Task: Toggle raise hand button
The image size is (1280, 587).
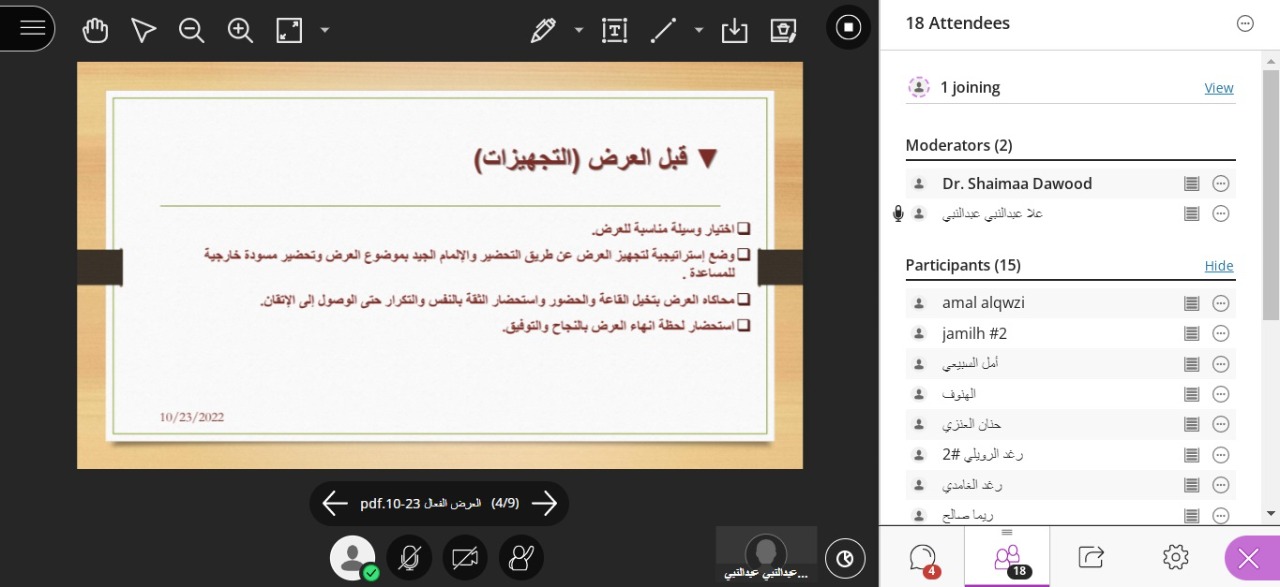Action: 521,558
